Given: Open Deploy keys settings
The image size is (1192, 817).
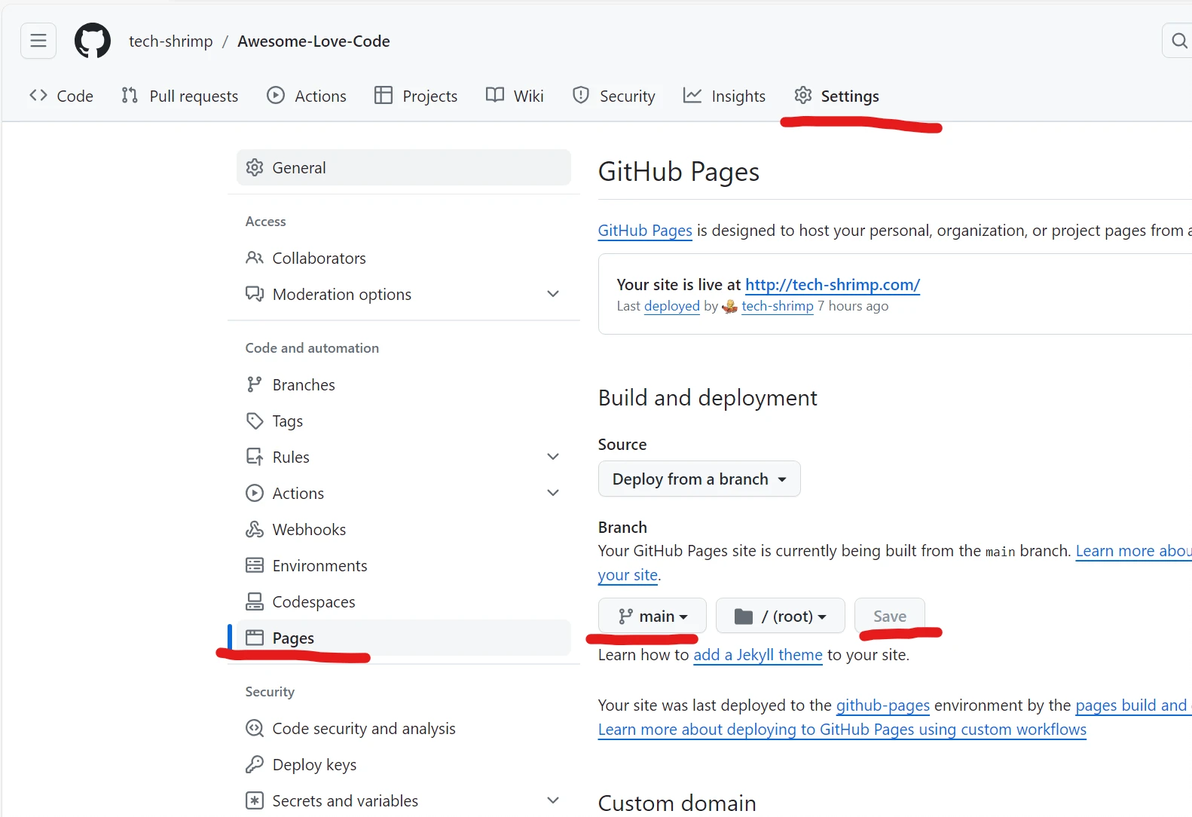Looking at the screenshot, I should tap(314, 765).
